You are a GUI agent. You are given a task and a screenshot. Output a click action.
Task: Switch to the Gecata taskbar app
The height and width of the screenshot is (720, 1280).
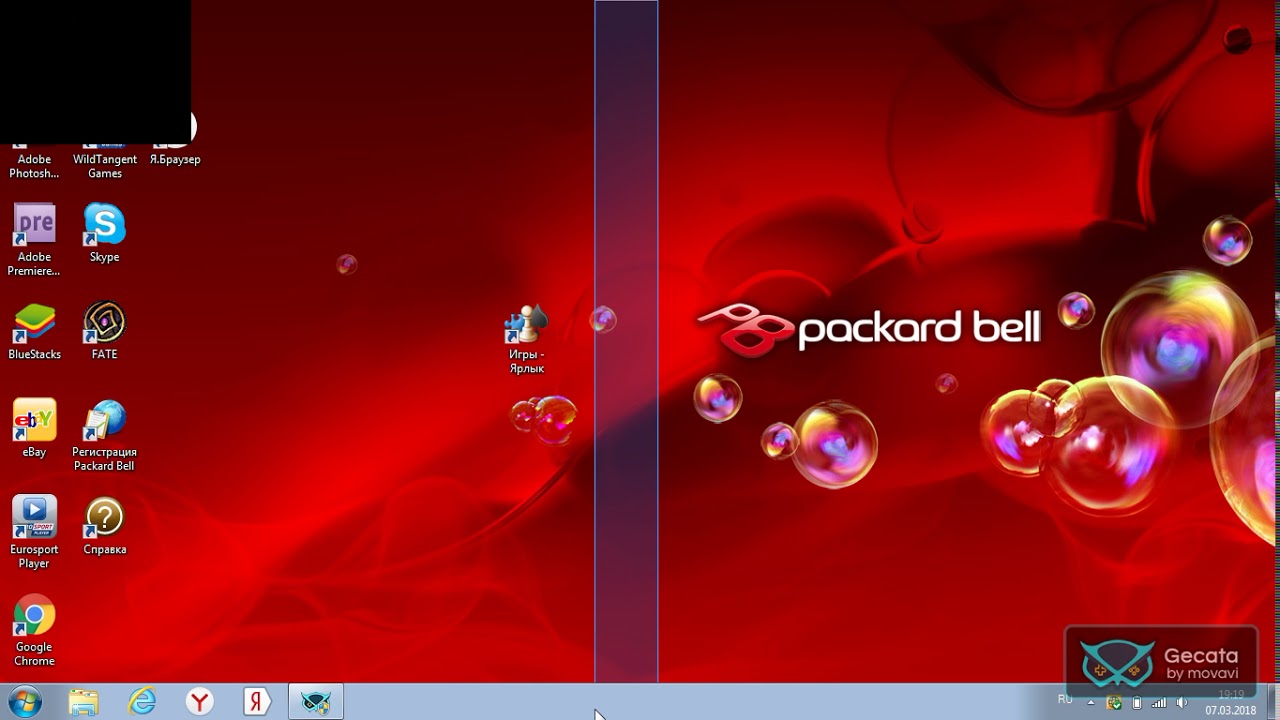click(316, 702)
